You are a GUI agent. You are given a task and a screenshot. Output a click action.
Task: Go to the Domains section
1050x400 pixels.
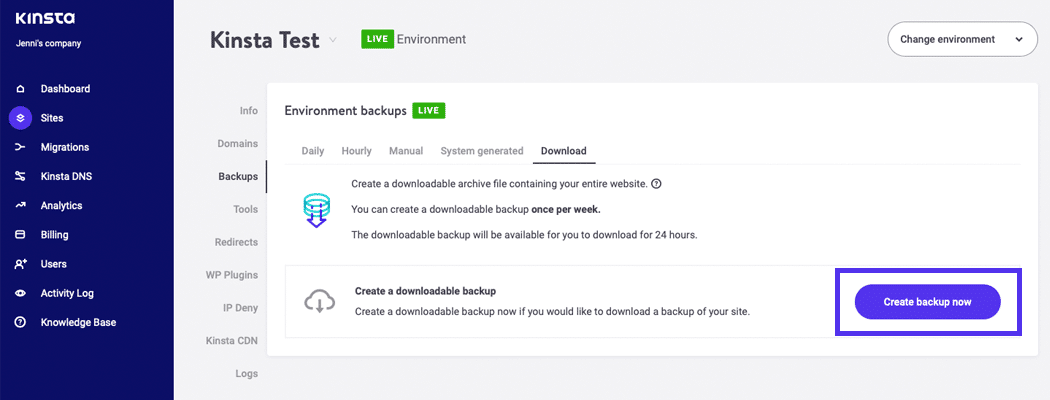coord(237,144)
